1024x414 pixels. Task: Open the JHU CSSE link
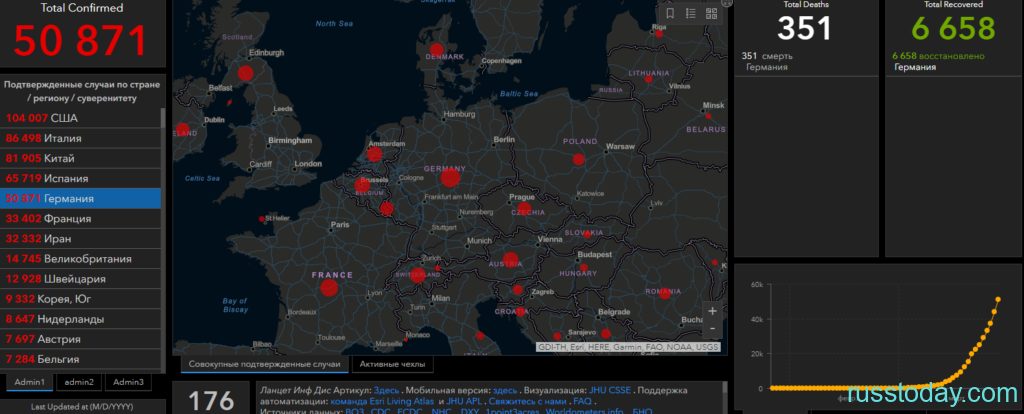click(x=610, y=390)
